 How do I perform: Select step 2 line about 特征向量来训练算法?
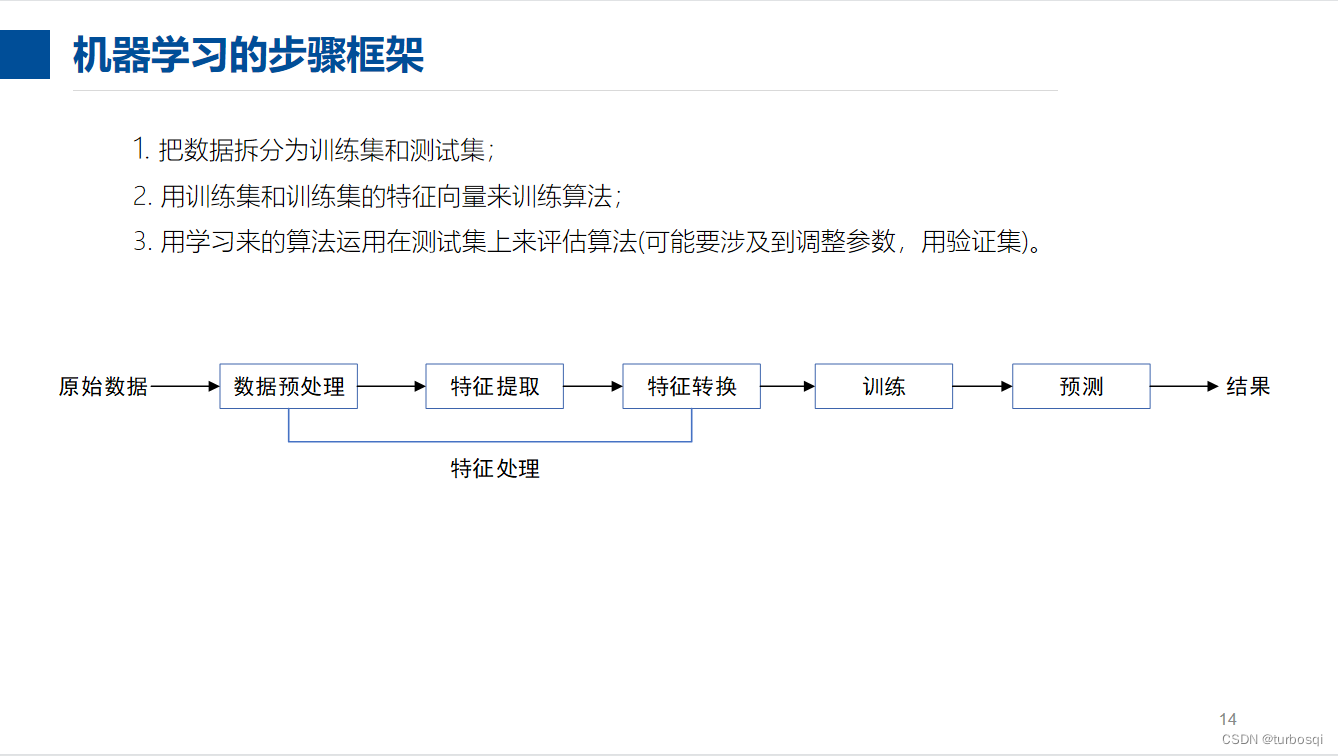click(x=378, y=196)
